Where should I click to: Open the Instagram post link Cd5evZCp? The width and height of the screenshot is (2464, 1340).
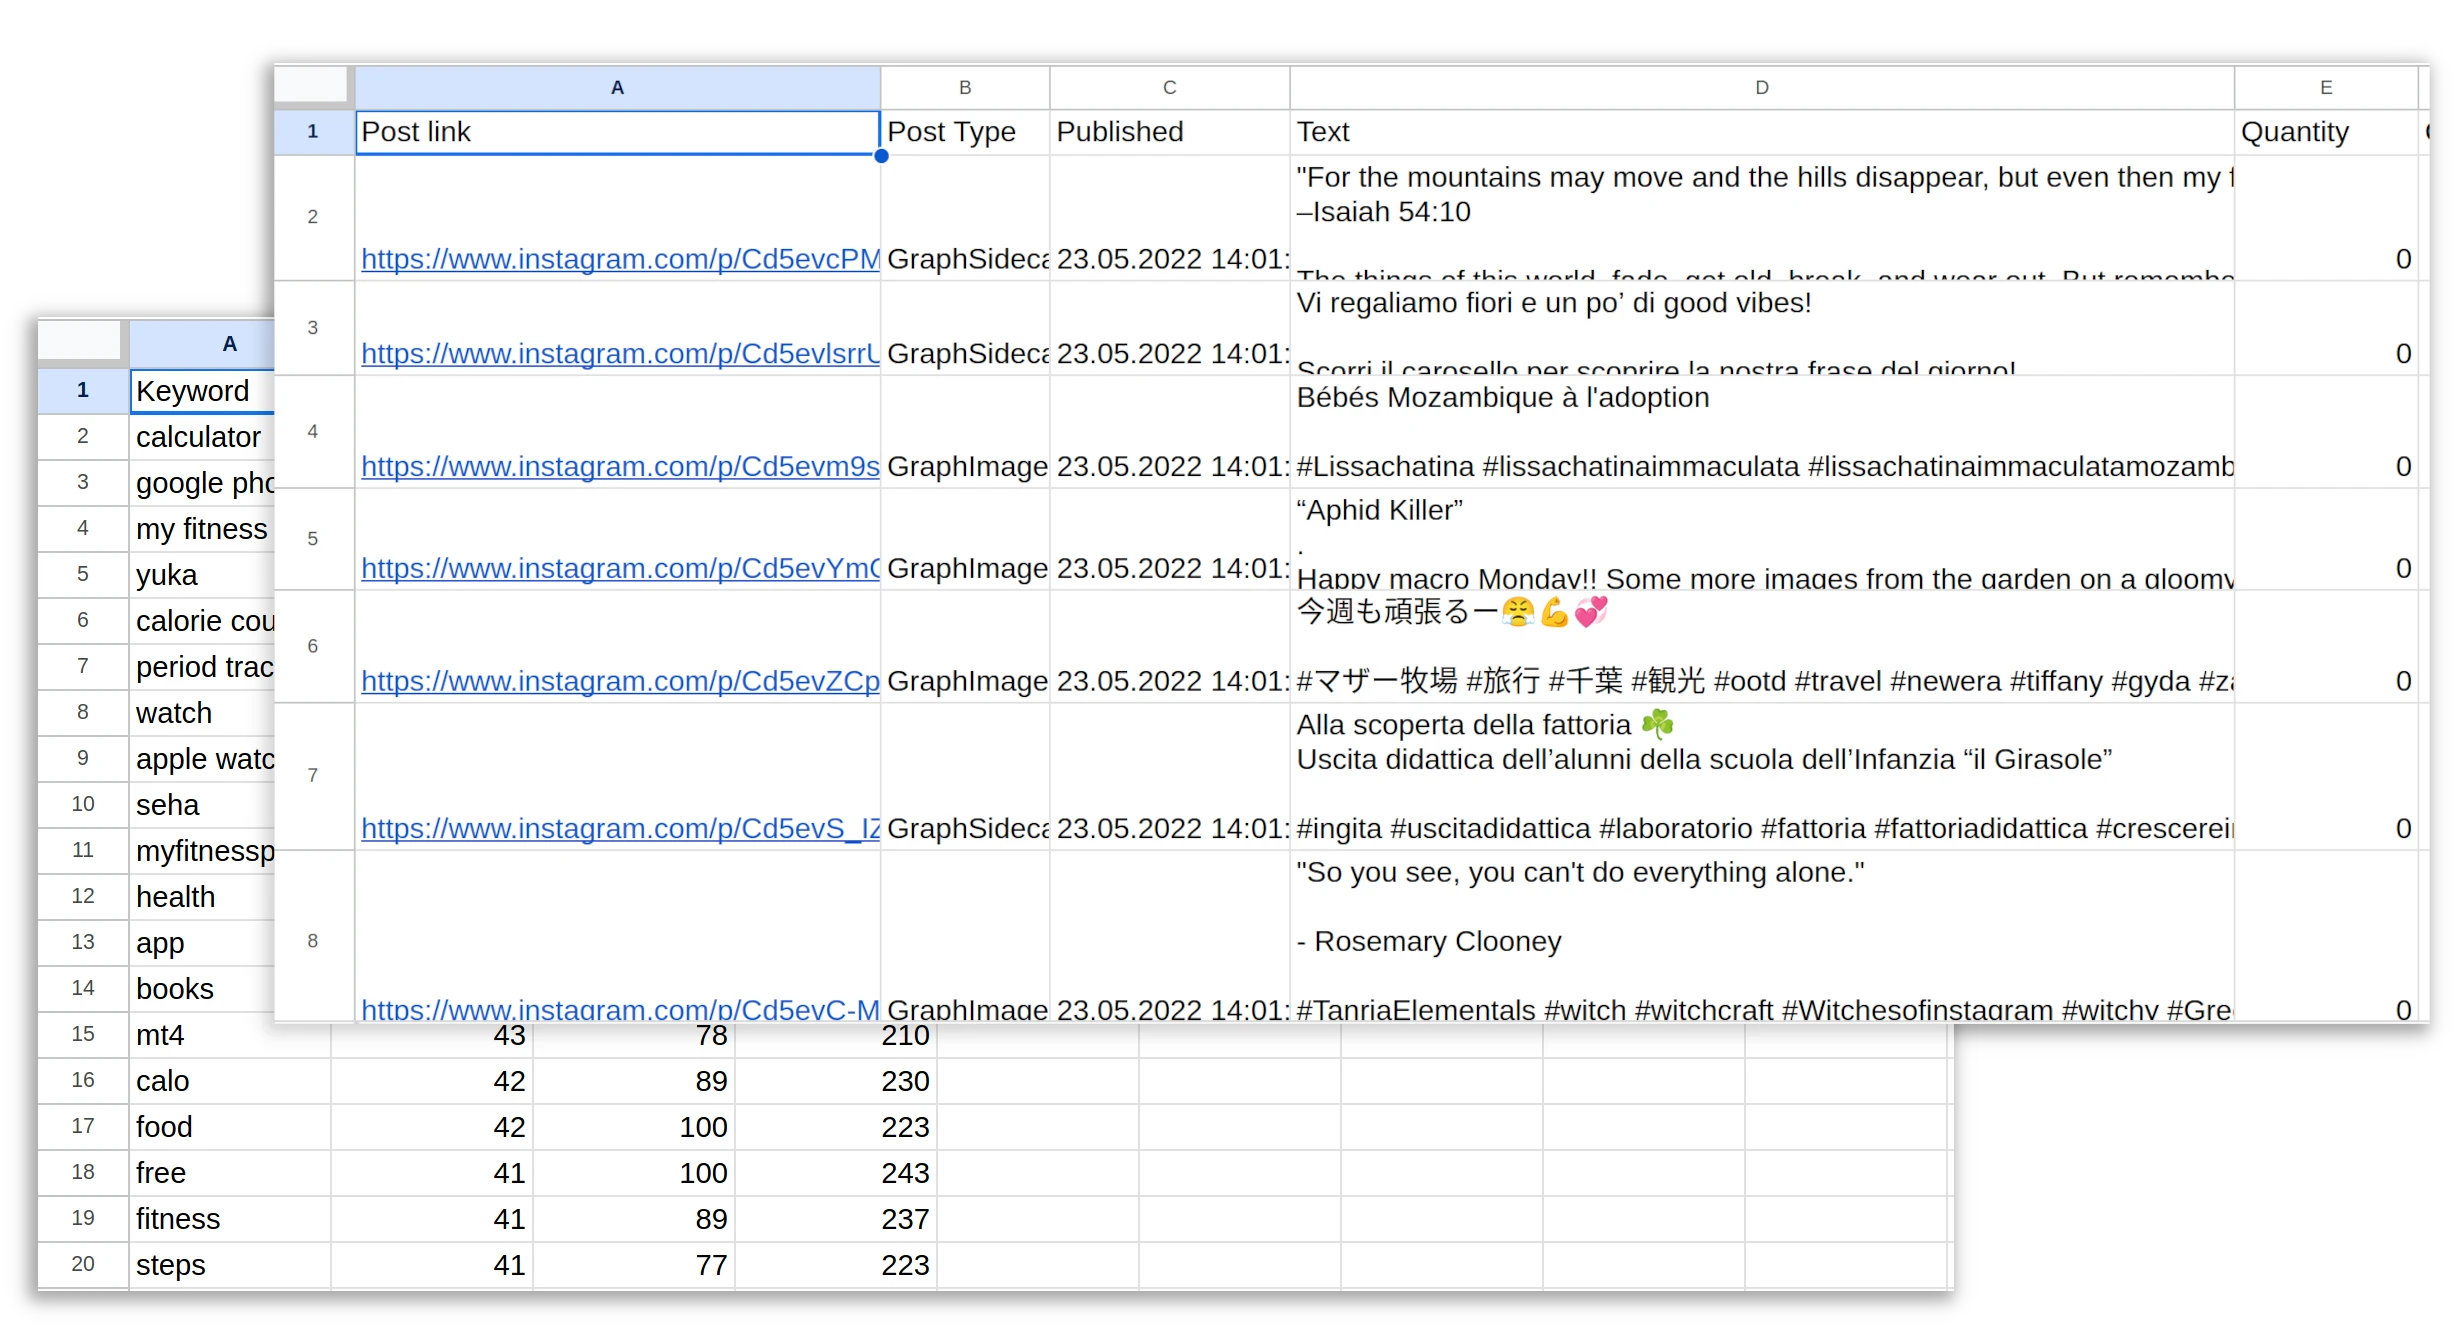point(618,681)
